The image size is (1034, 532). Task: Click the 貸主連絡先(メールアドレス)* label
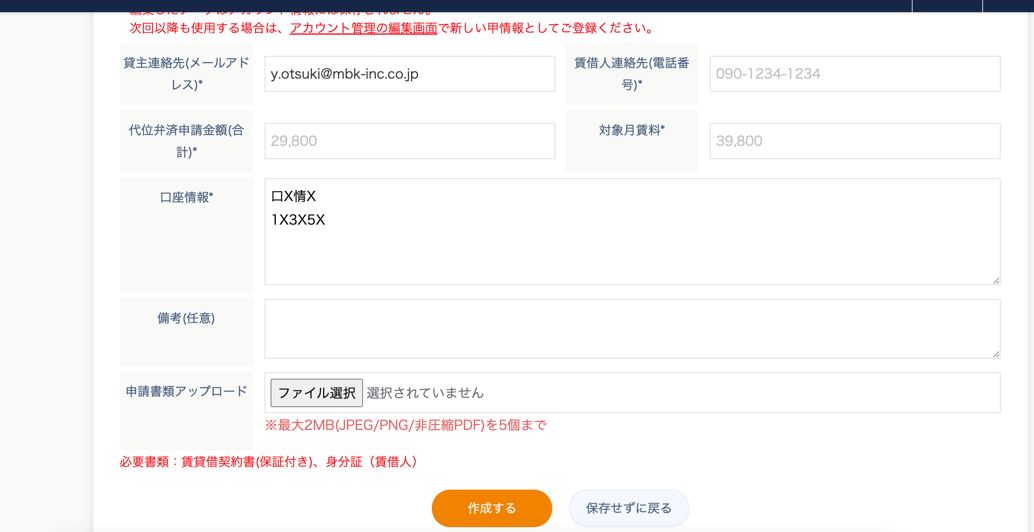pos(186,74)
